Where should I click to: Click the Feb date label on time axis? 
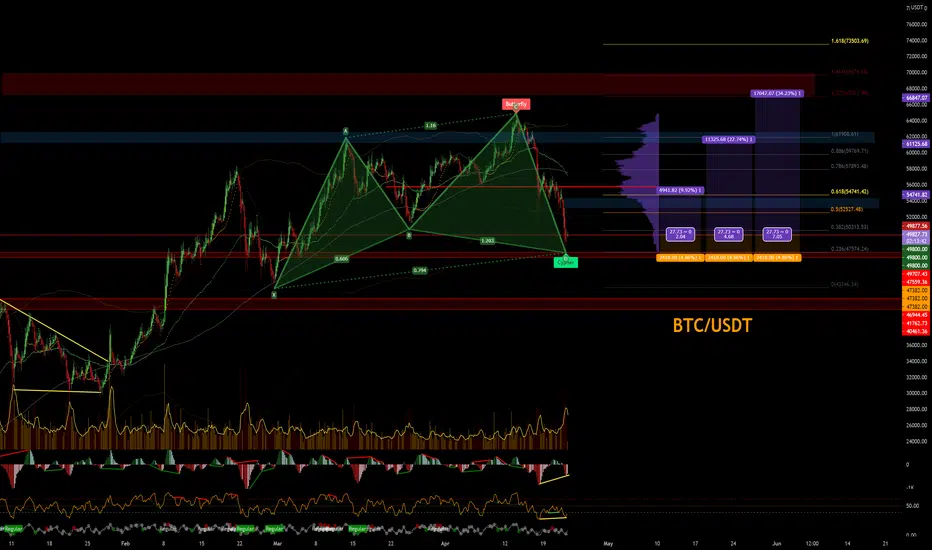125,543
